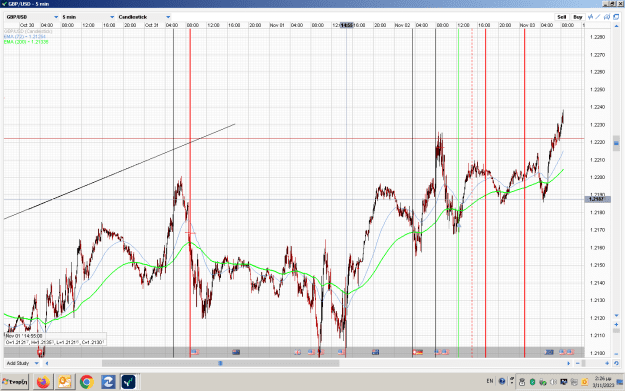Viewport: 625px width, 391px height.
Task: Click the Buy button
Action: point(578,17)
